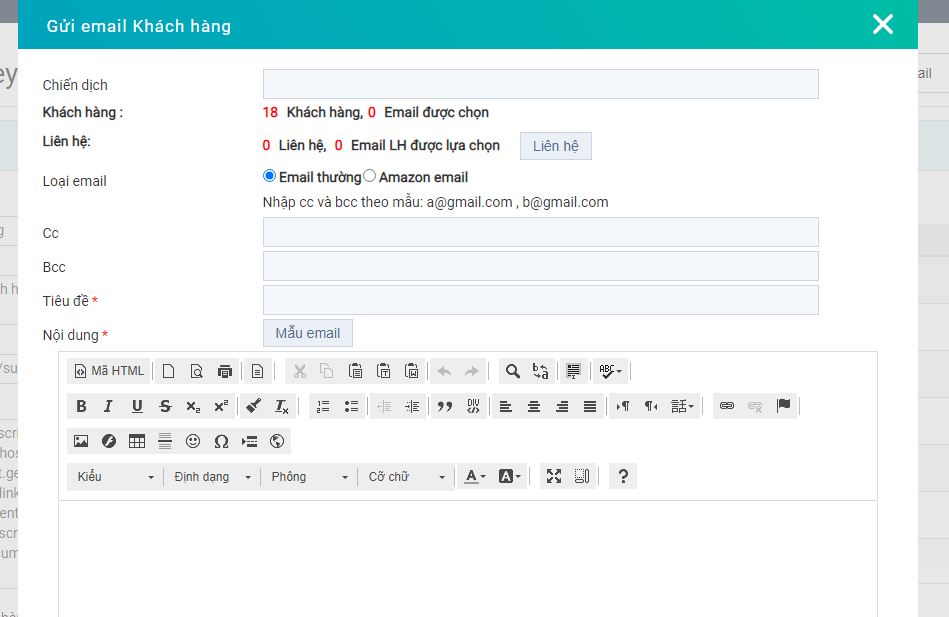949x617 pixels.
Task: Insert a table in the editor
Action: (137, 441)
